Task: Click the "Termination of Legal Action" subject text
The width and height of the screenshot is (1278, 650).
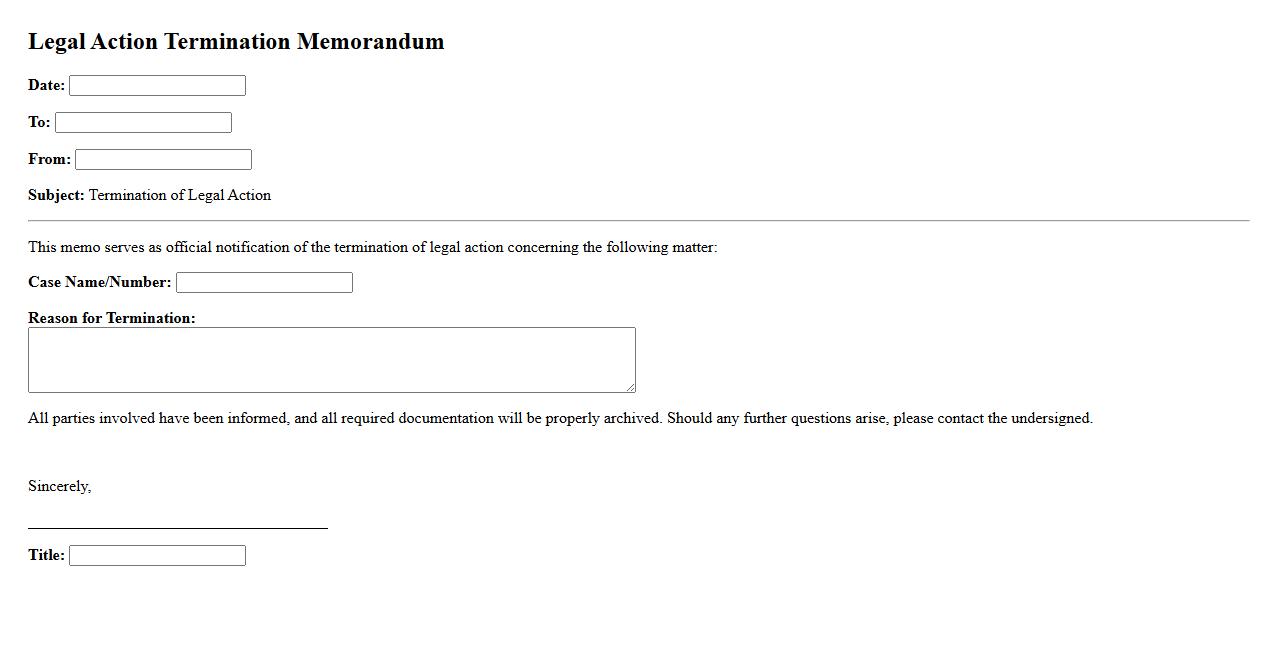Action: click(x=180, y=196)
